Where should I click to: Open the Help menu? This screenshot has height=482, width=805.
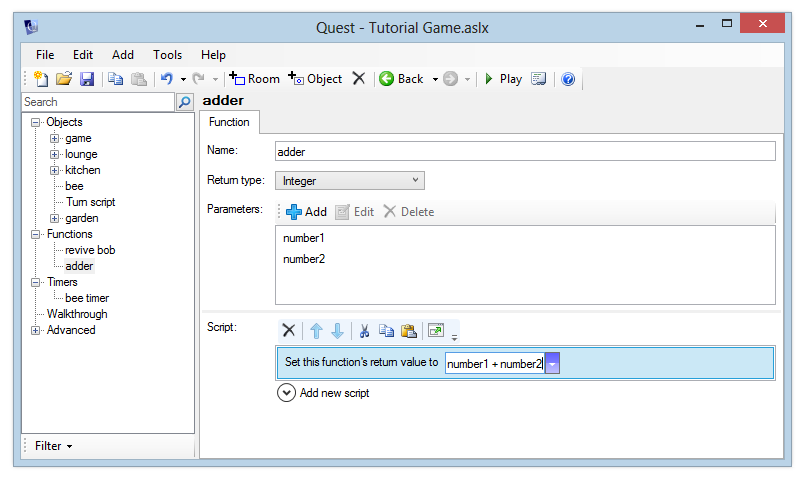click(213, 55)
